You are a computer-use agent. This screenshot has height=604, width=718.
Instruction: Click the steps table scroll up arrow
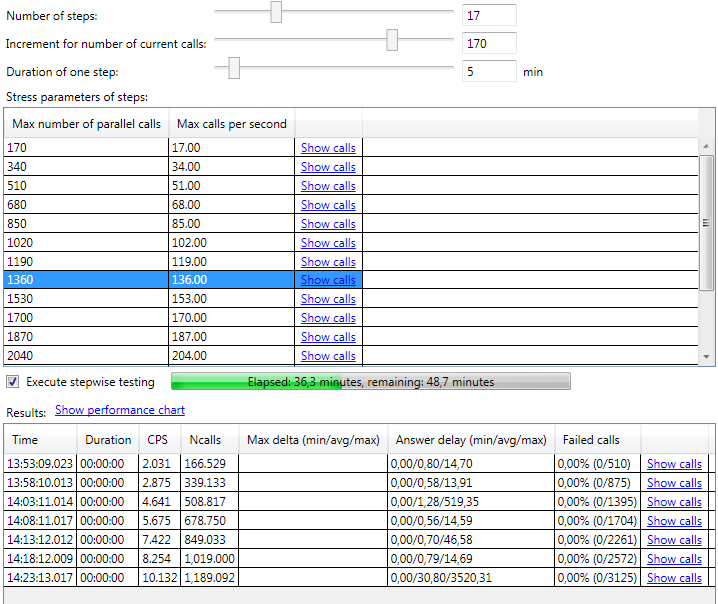tap(706, 146)
